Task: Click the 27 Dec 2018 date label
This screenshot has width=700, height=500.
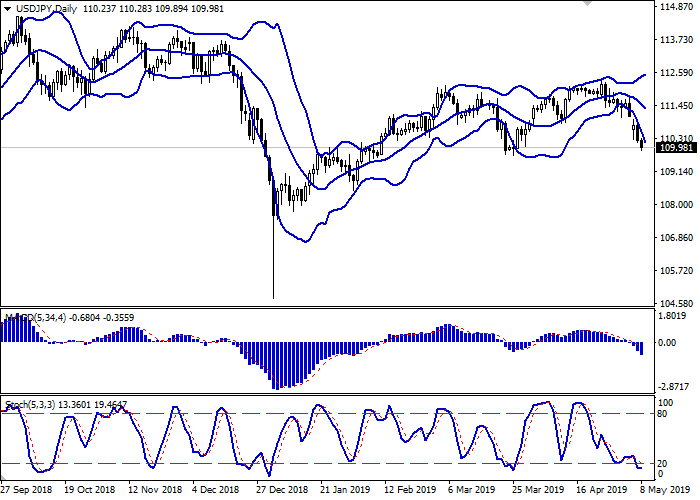Action: 283,490
